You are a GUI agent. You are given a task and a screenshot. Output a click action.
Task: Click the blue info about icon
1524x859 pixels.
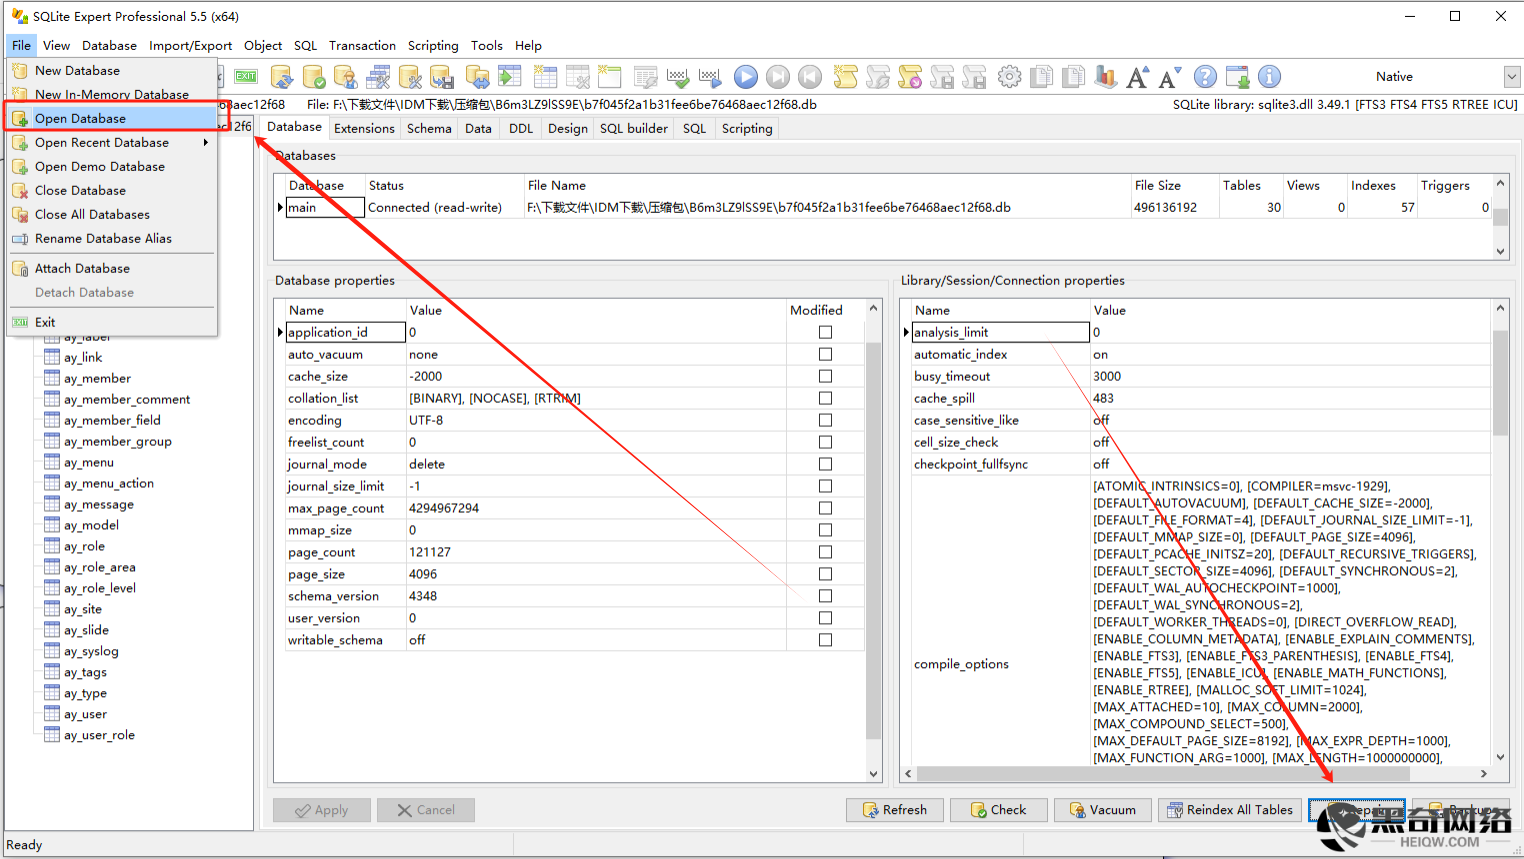coord(1269,77)
